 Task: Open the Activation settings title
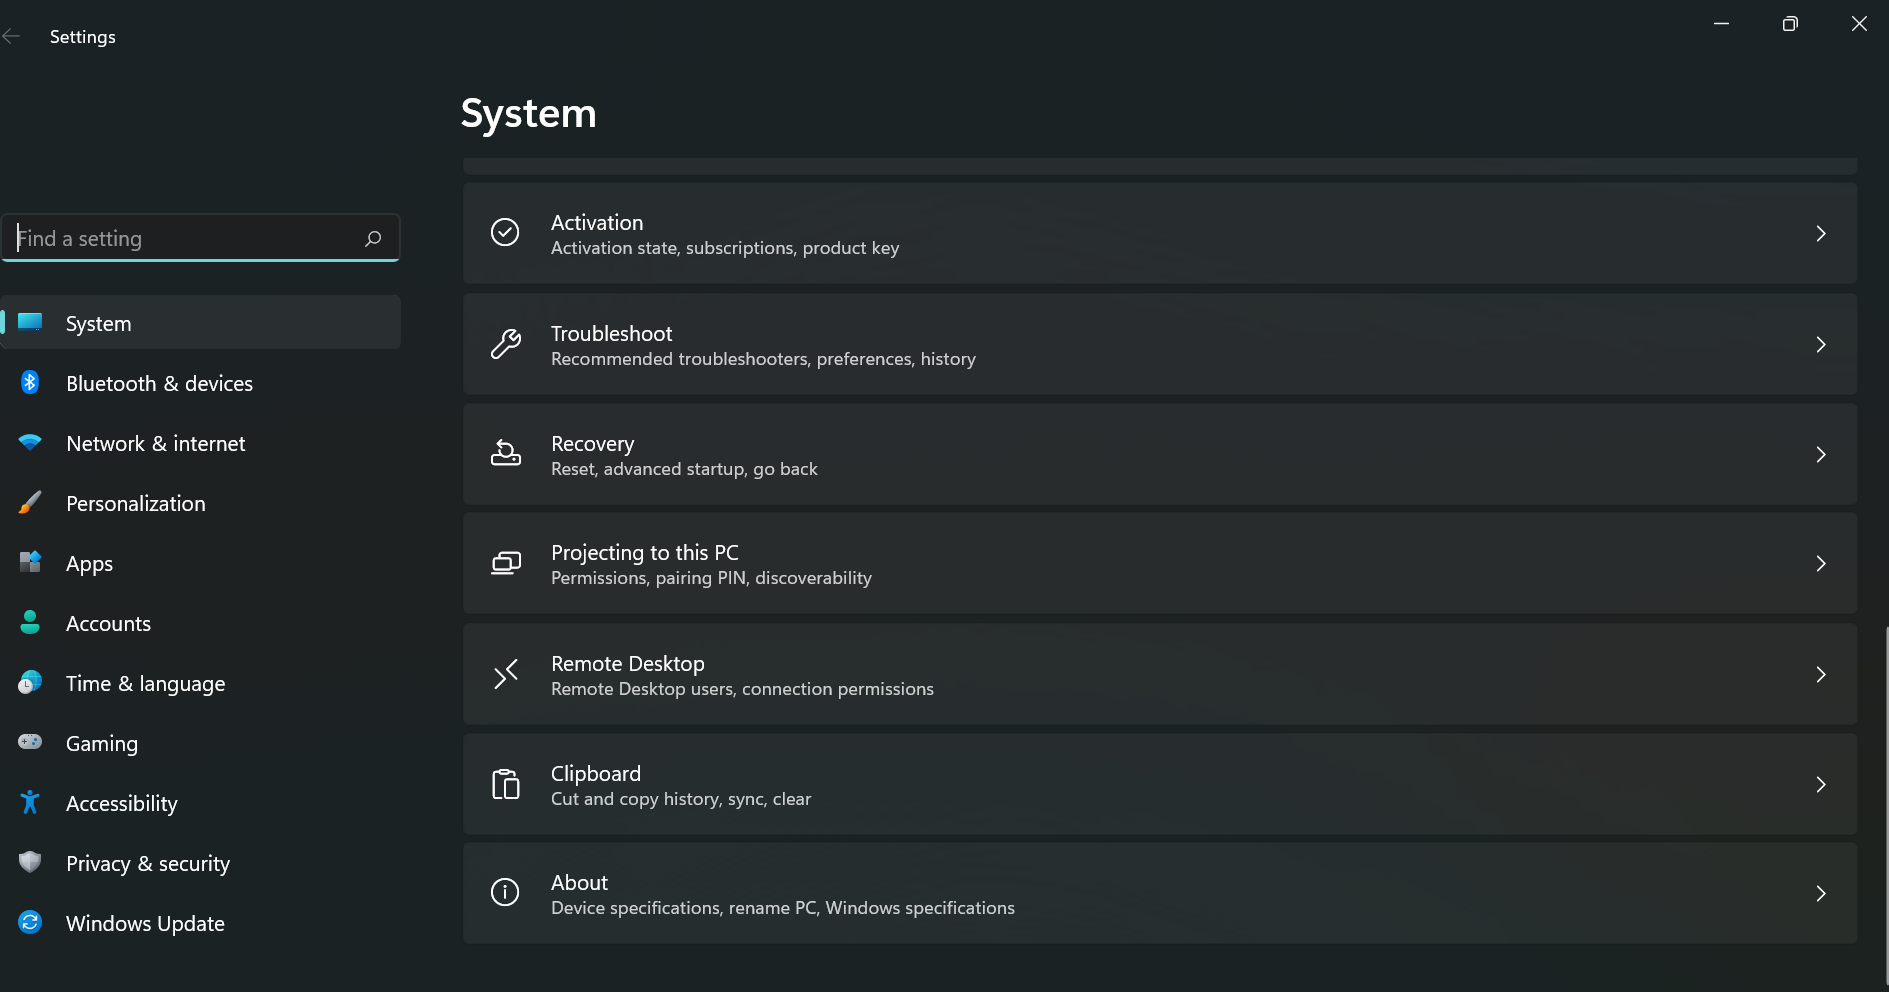pos(597,223)
